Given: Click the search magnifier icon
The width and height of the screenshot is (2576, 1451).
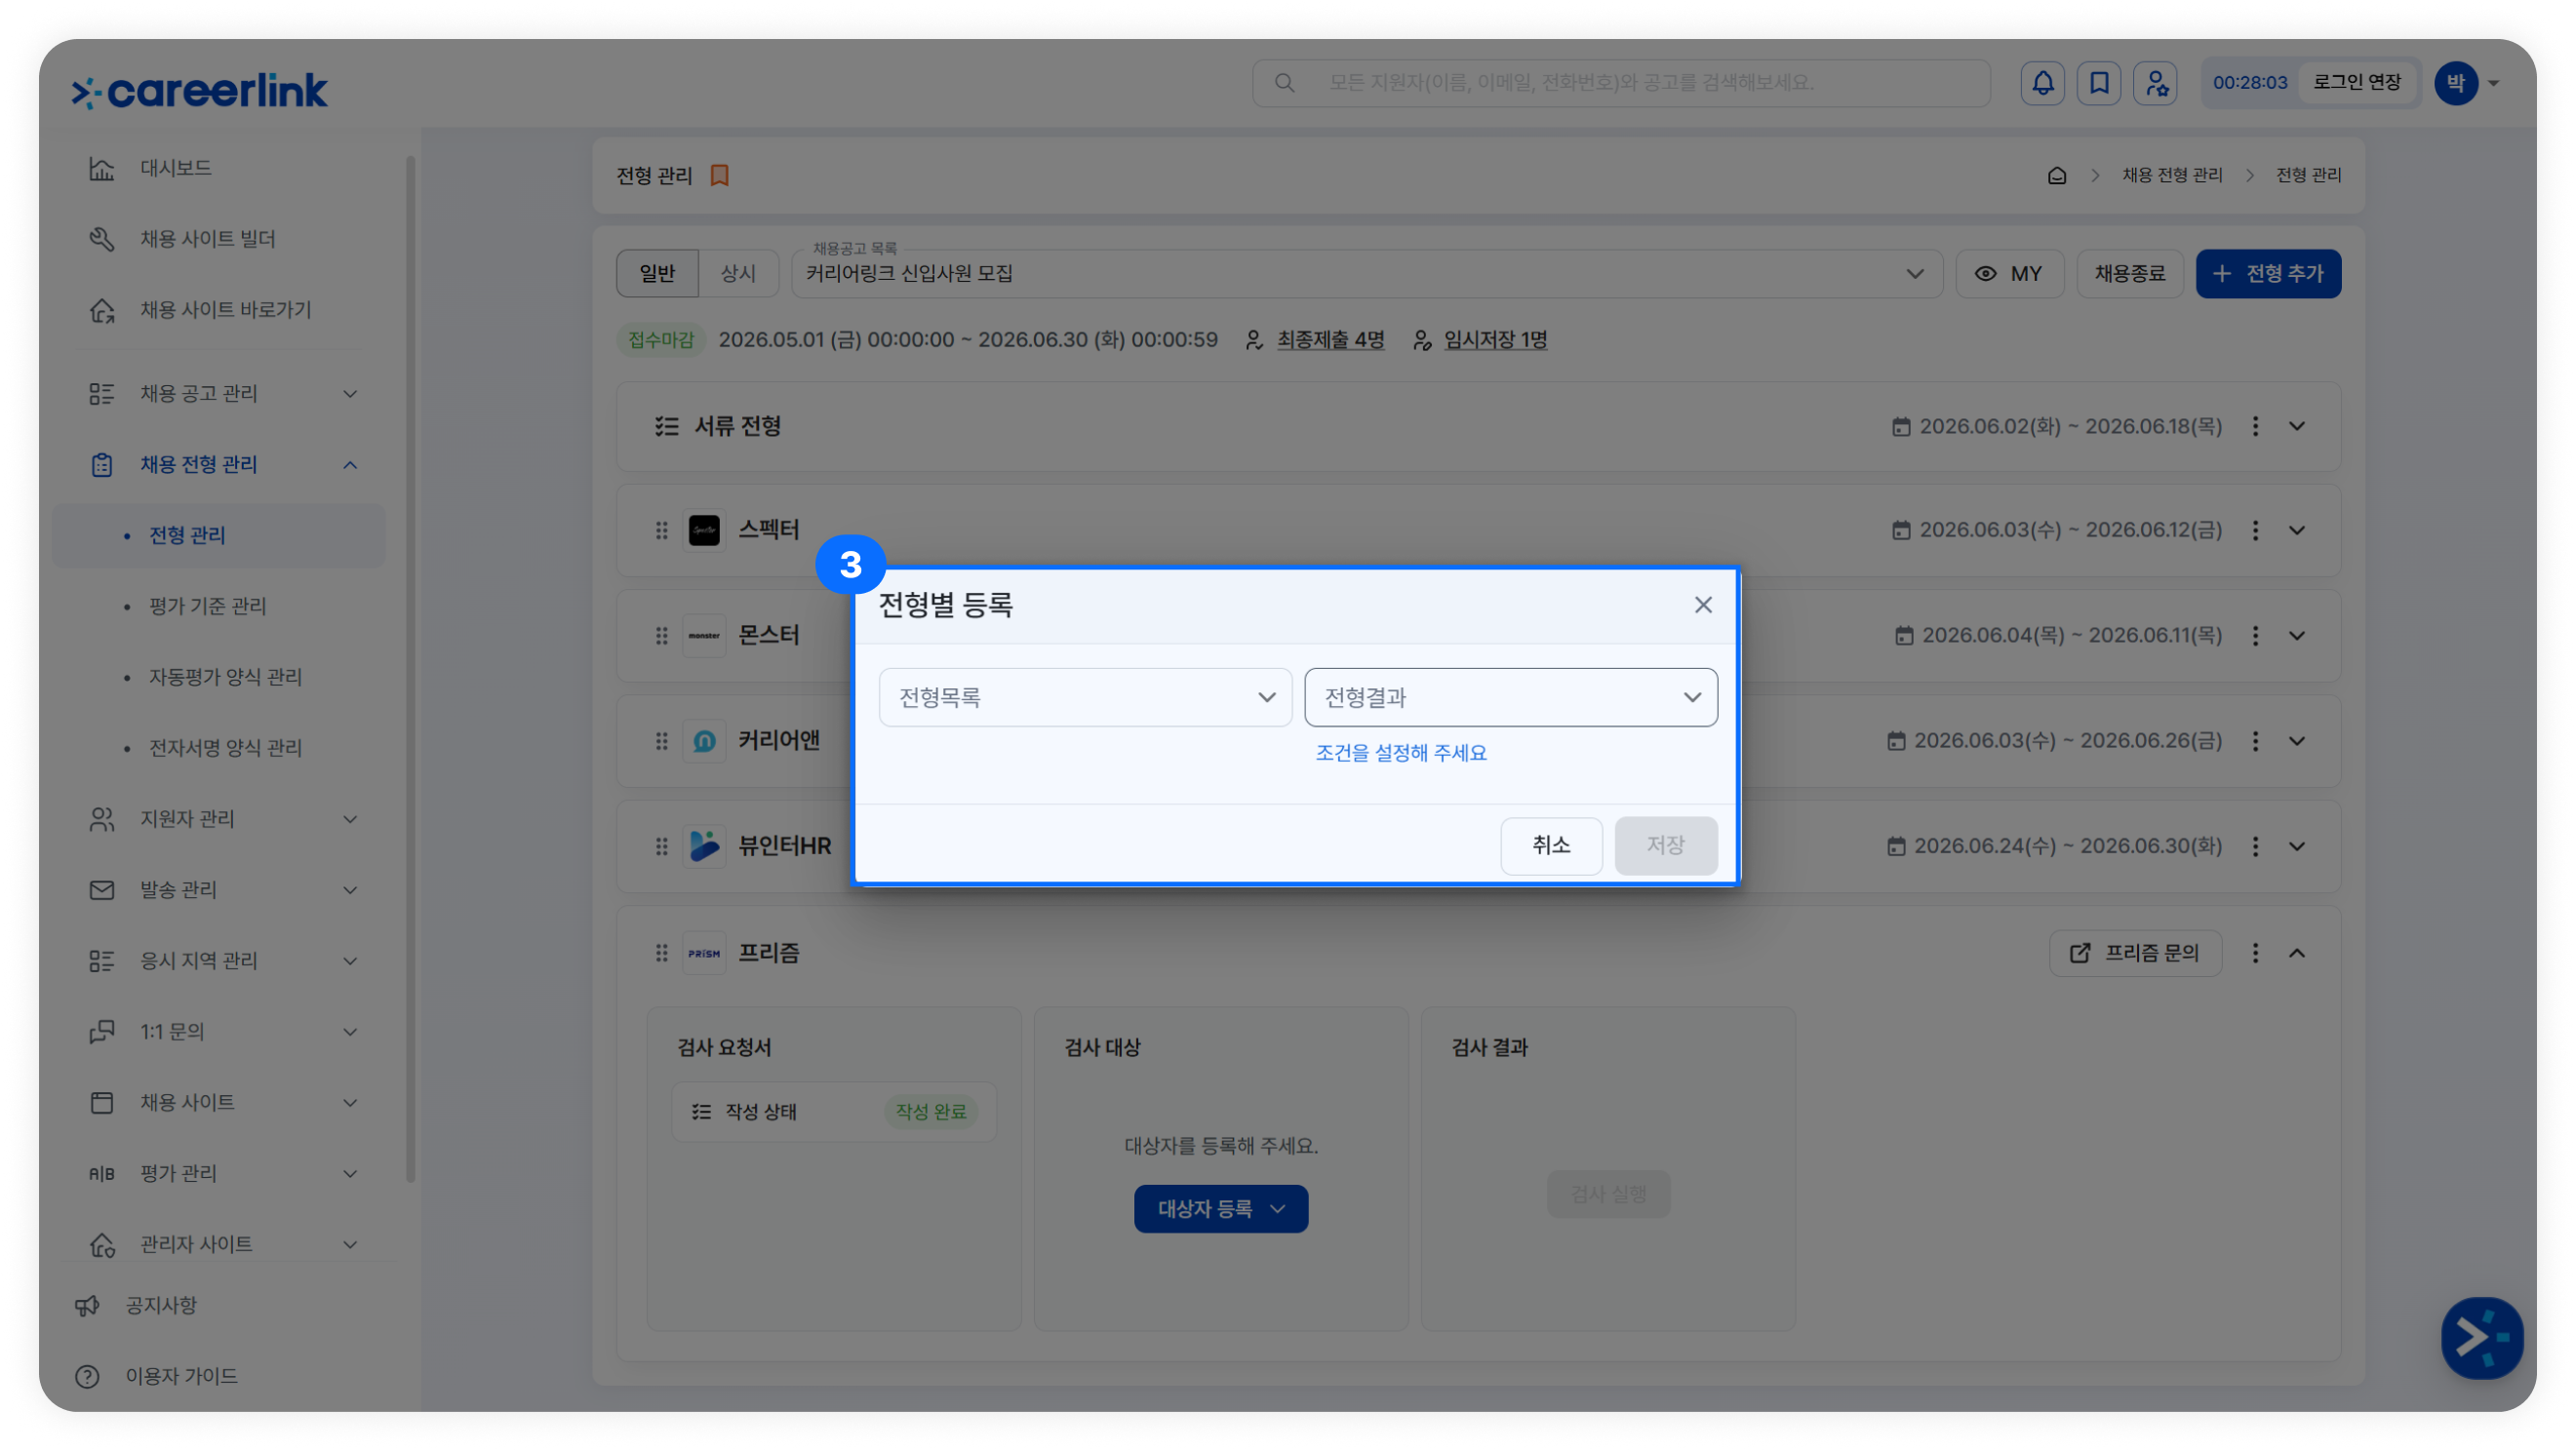Looking at the screenshot, I should [x=1284, y=83].
